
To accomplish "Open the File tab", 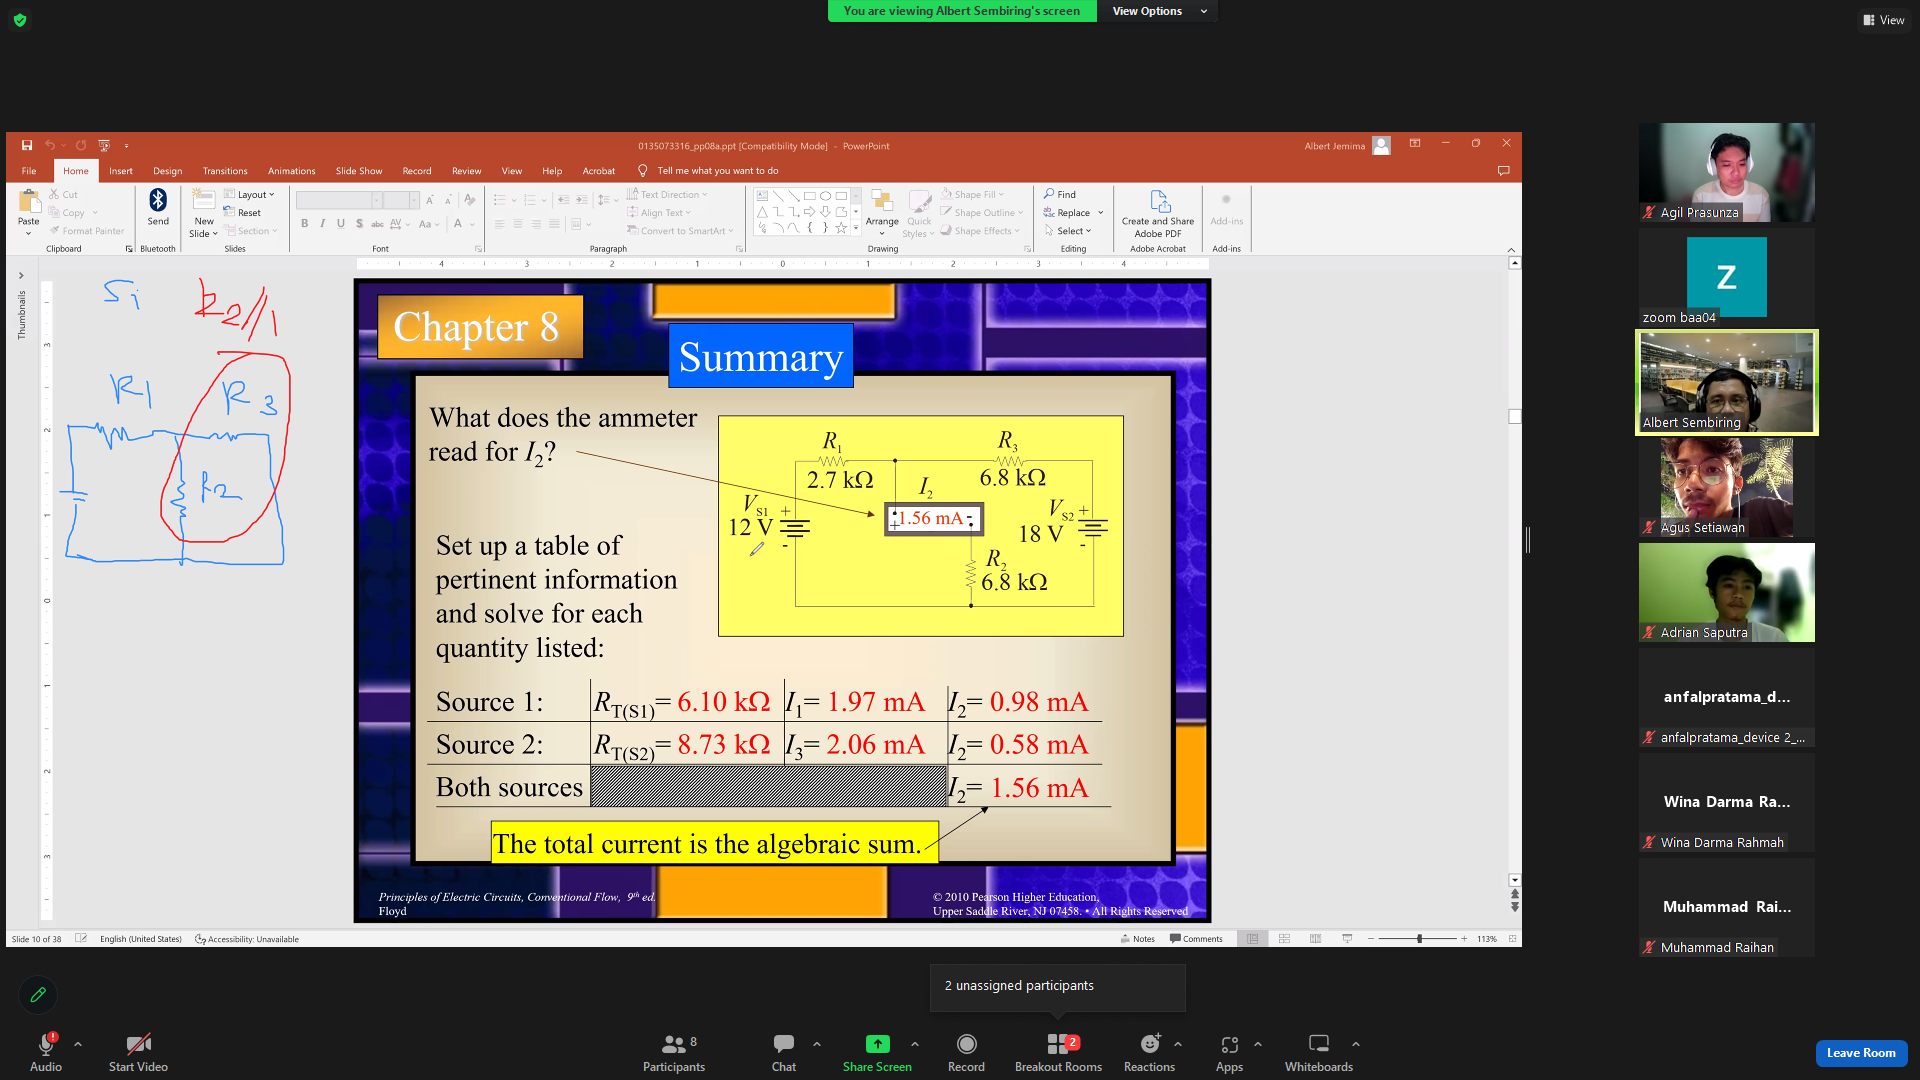I will pos(29,171).
